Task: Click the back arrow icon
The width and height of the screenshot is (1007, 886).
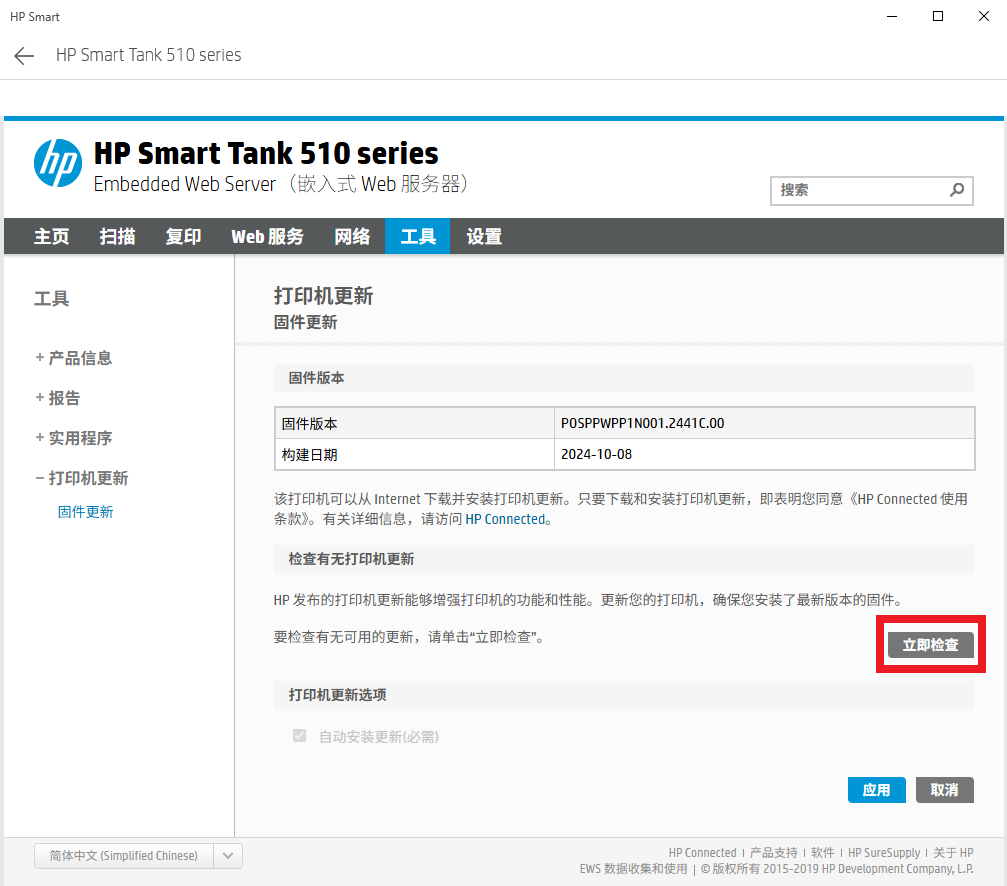Action: [24, 56]
